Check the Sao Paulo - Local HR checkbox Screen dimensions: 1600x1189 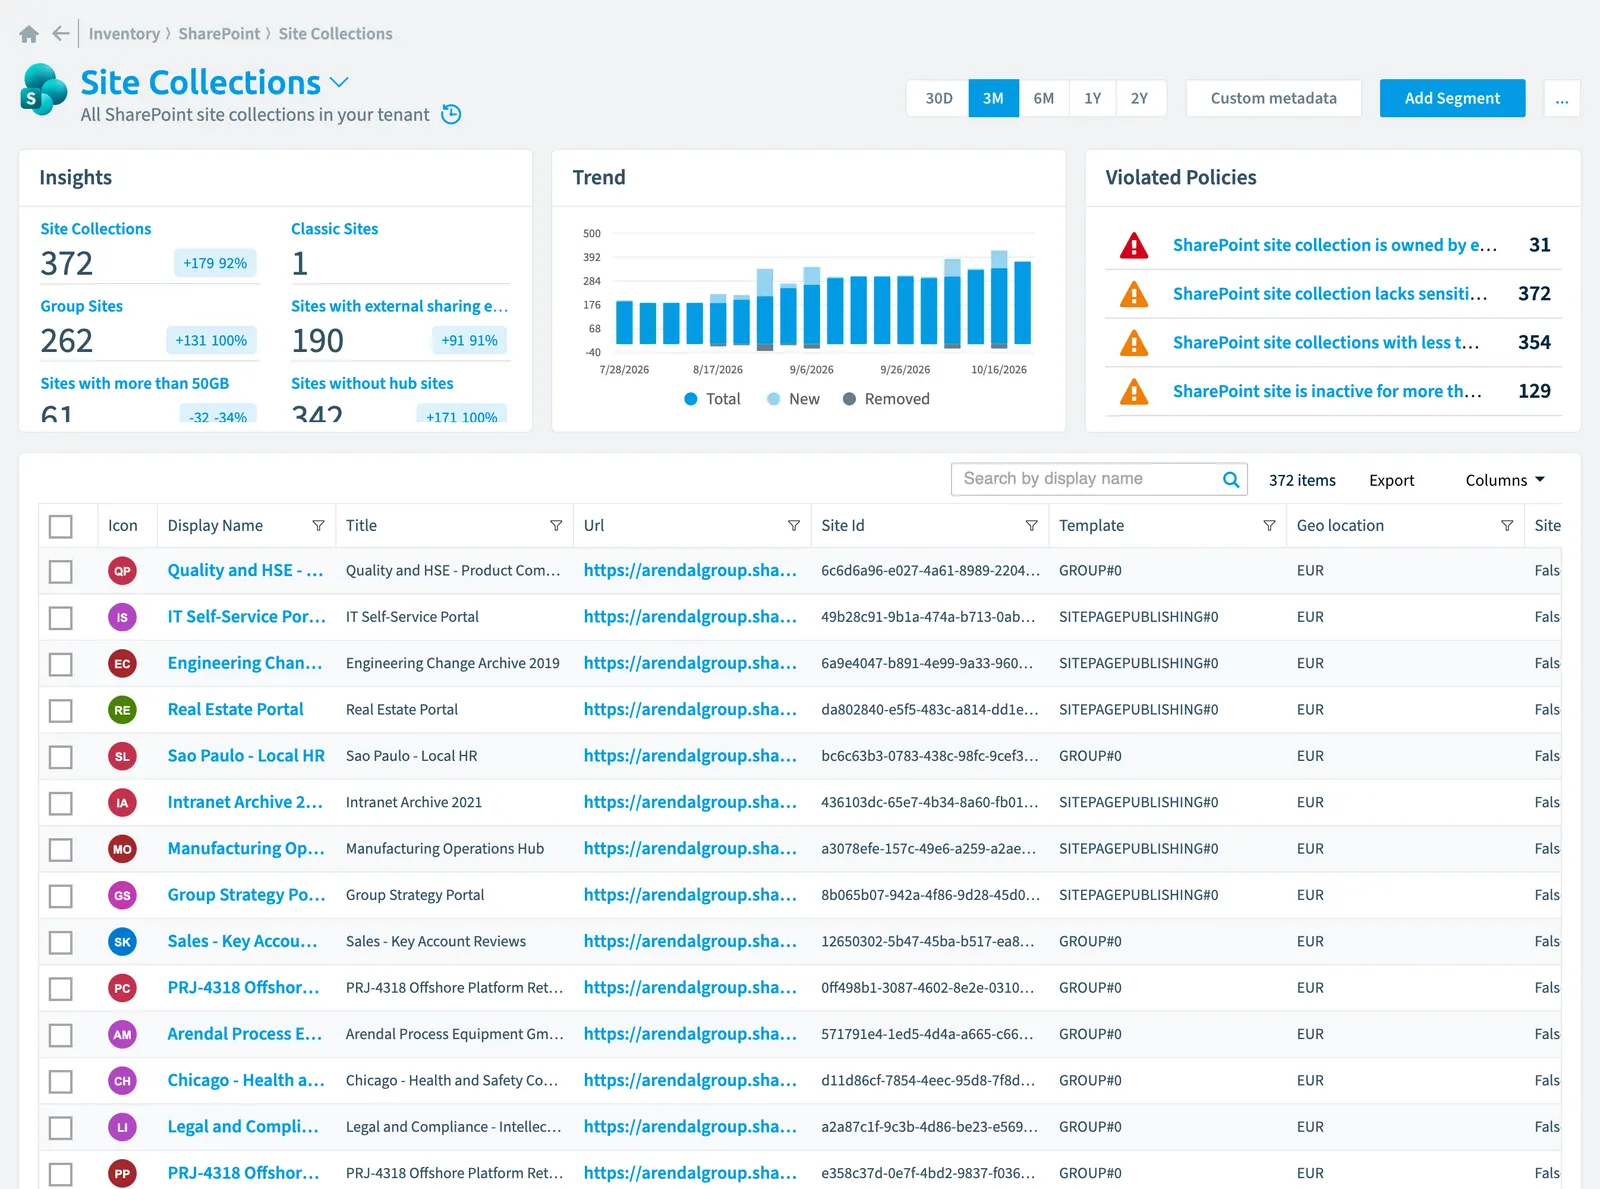(x=61, y=757)
